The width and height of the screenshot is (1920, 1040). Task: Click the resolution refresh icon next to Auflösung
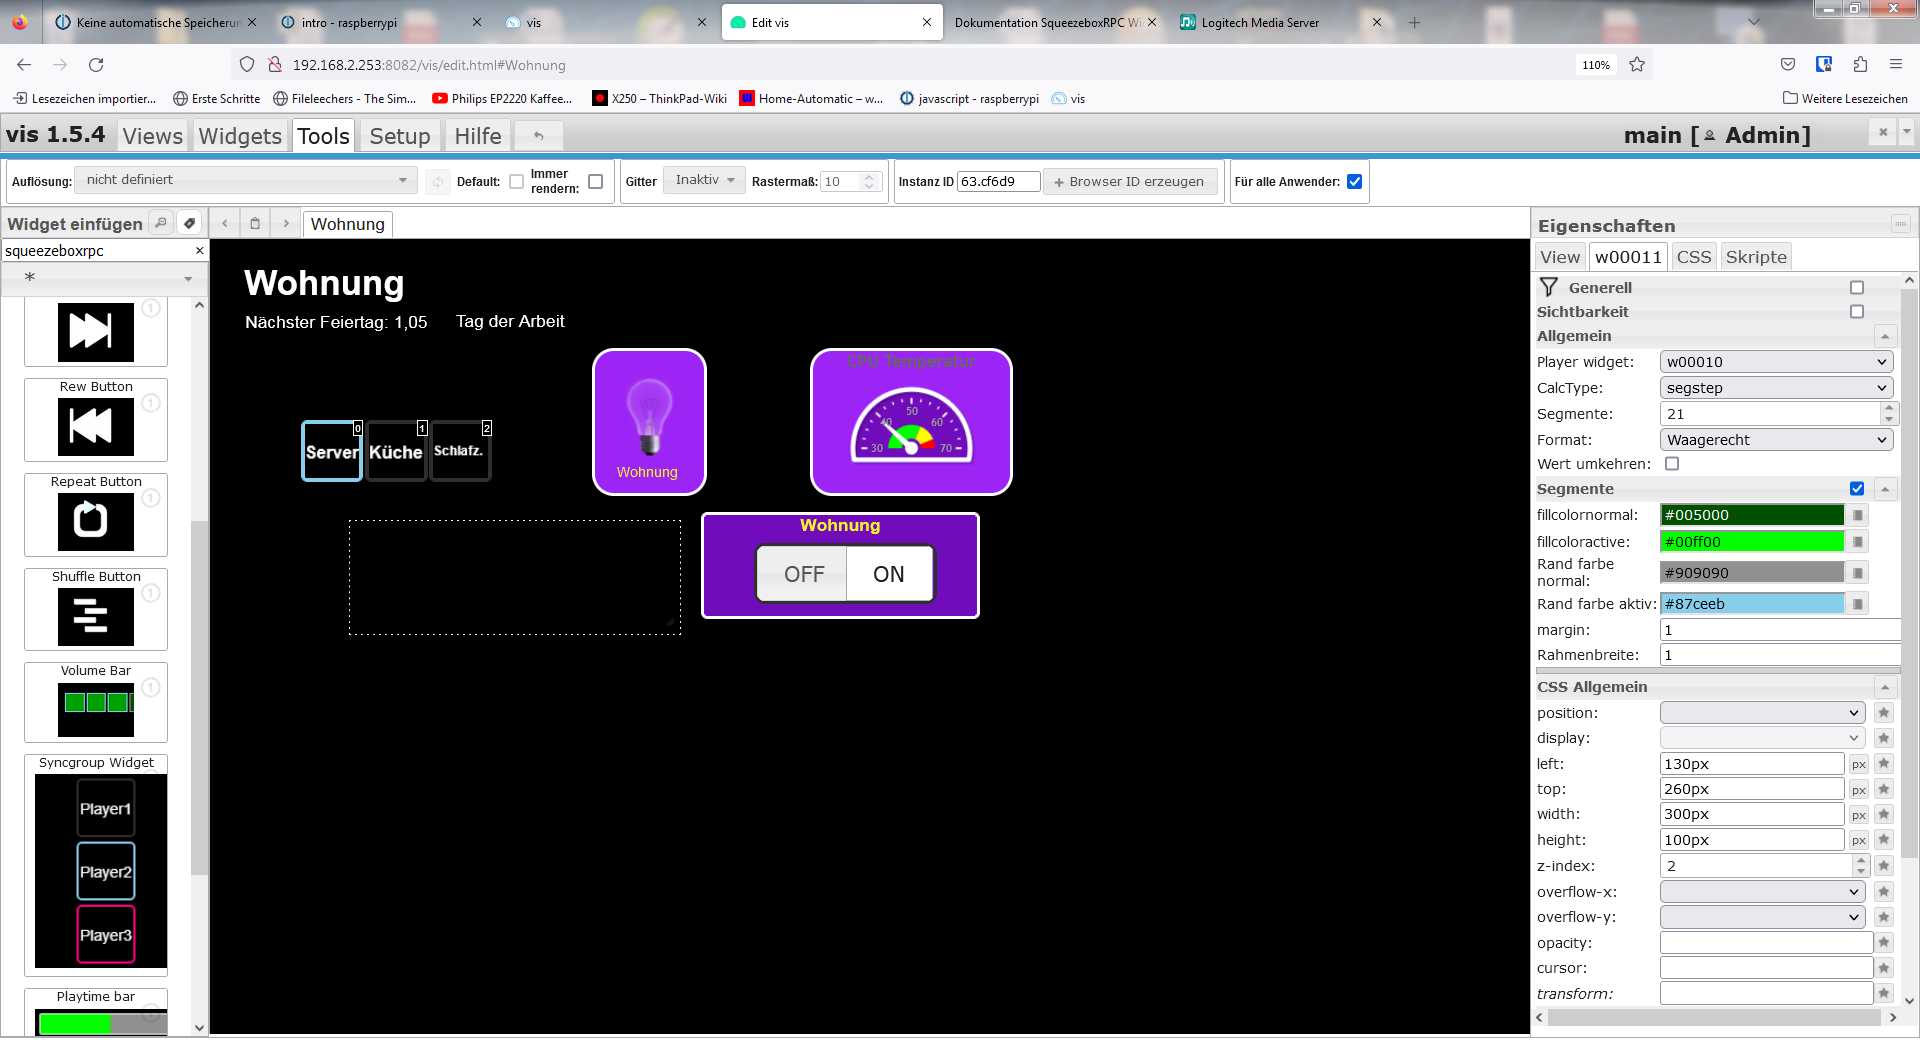(x=437, y=182)
